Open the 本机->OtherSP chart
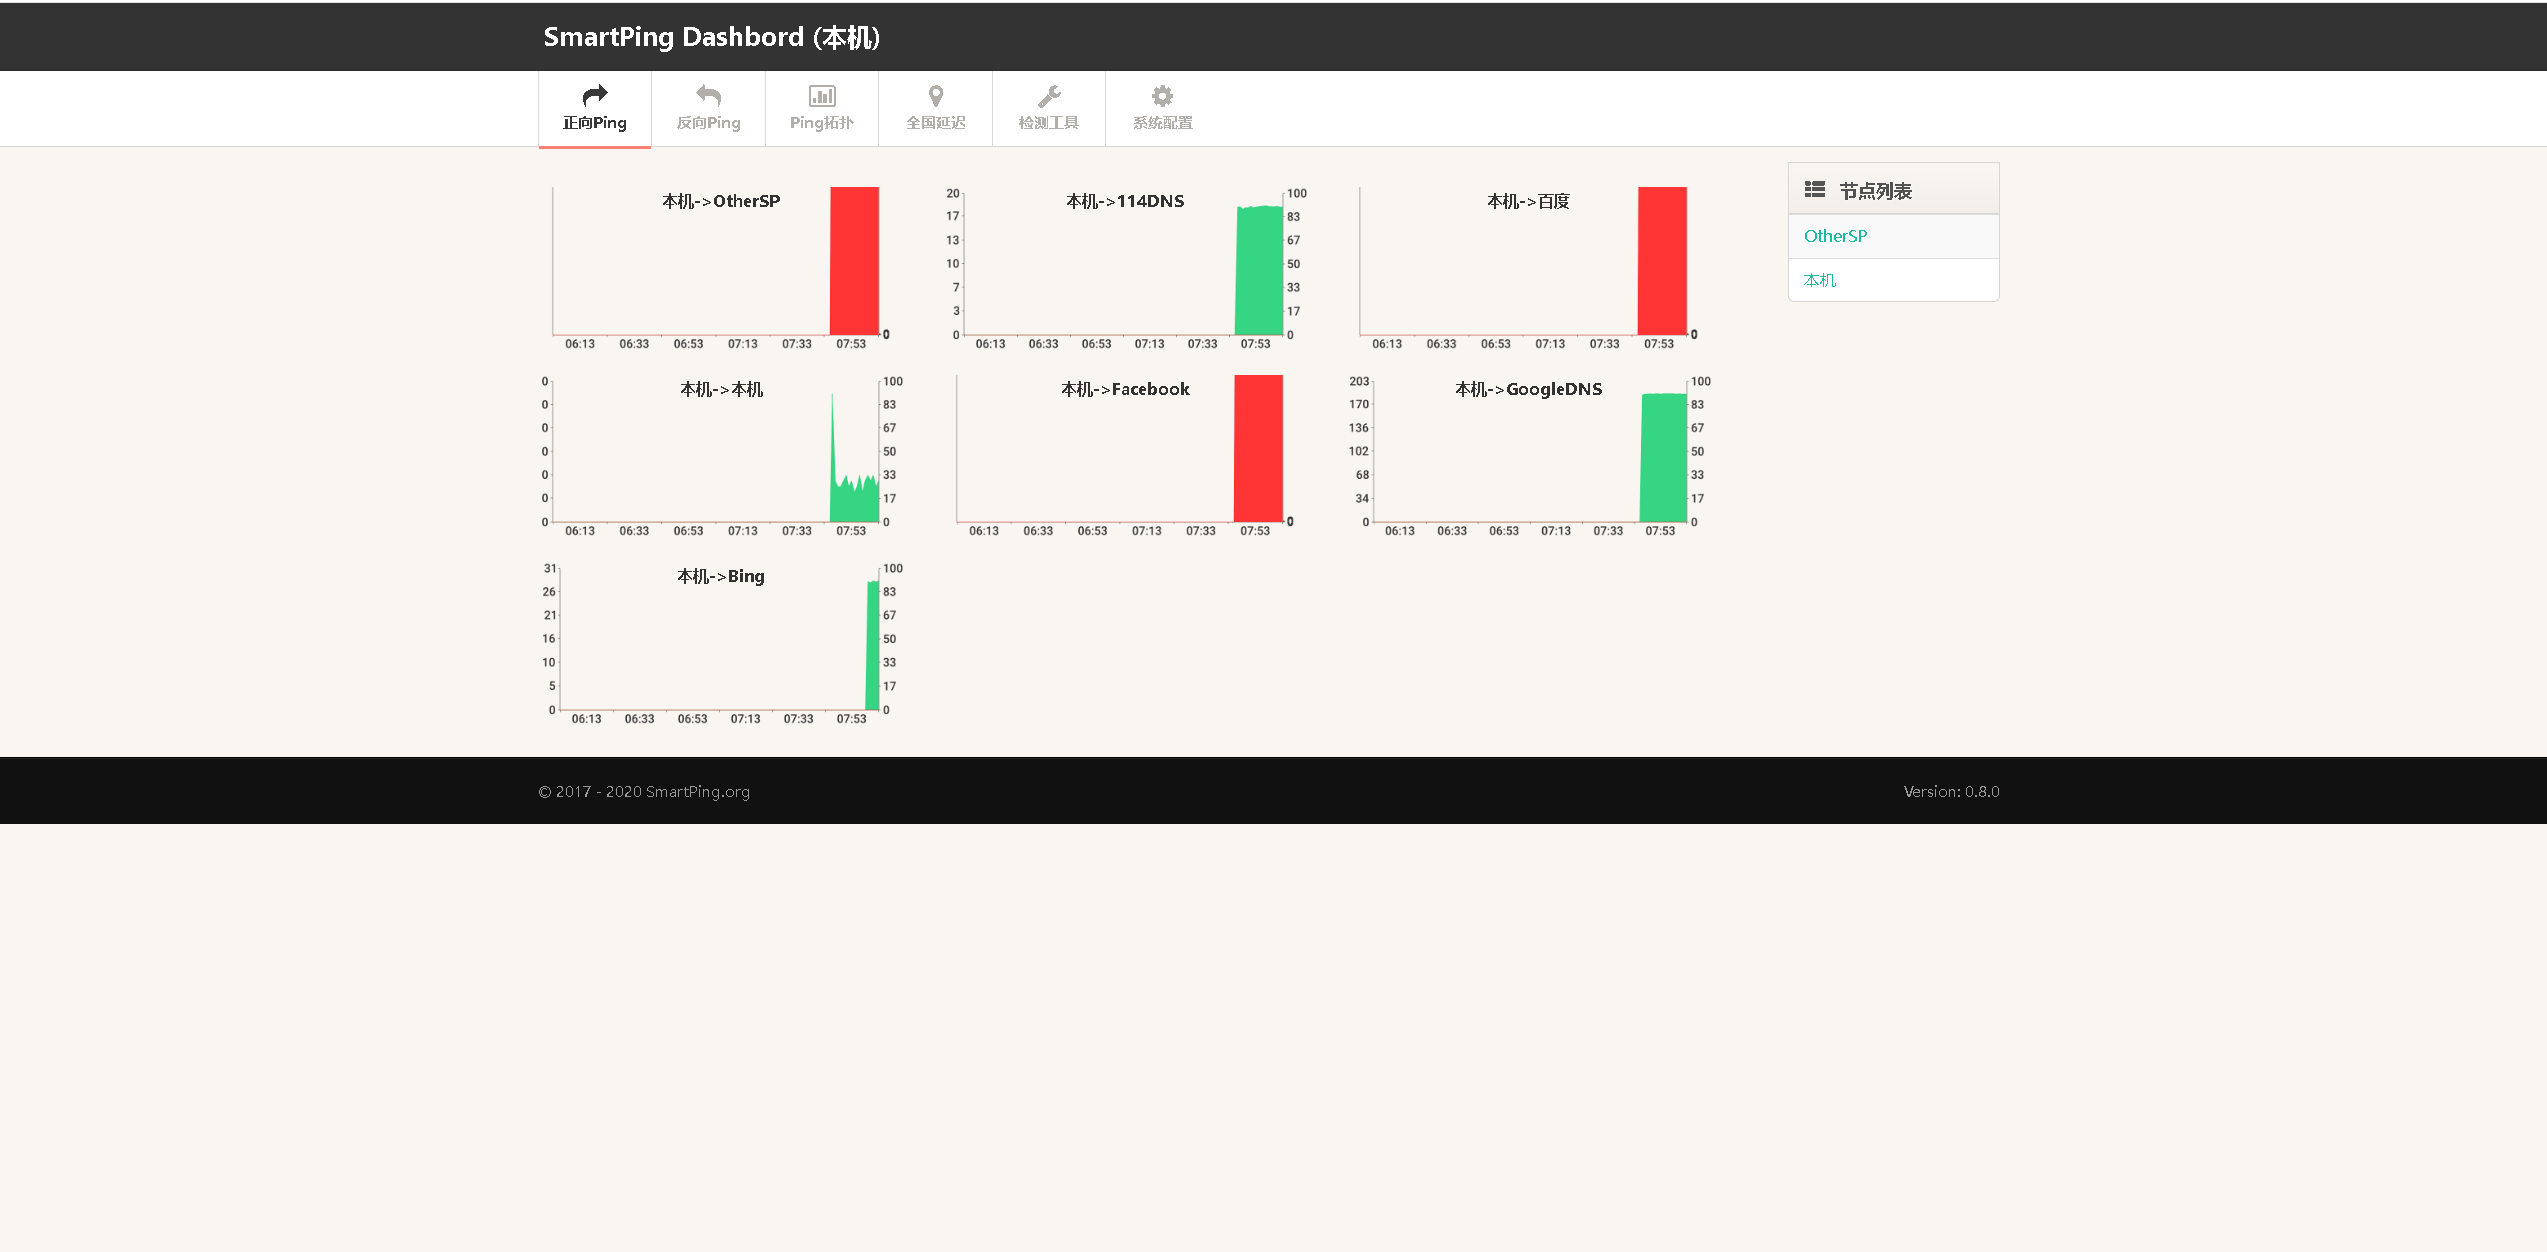Image resolution: width=2547 pixels, height=1252 pixels. pos(716,265)
